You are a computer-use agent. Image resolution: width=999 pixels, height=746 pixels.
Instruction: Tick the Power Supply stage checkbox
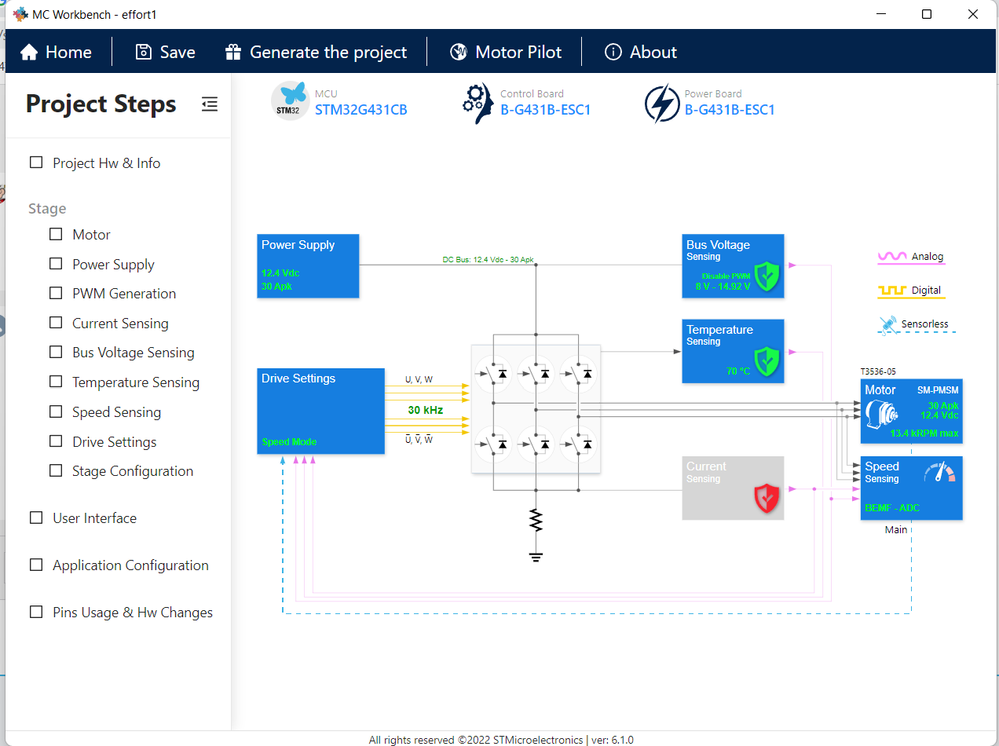[x=56, y=263]
